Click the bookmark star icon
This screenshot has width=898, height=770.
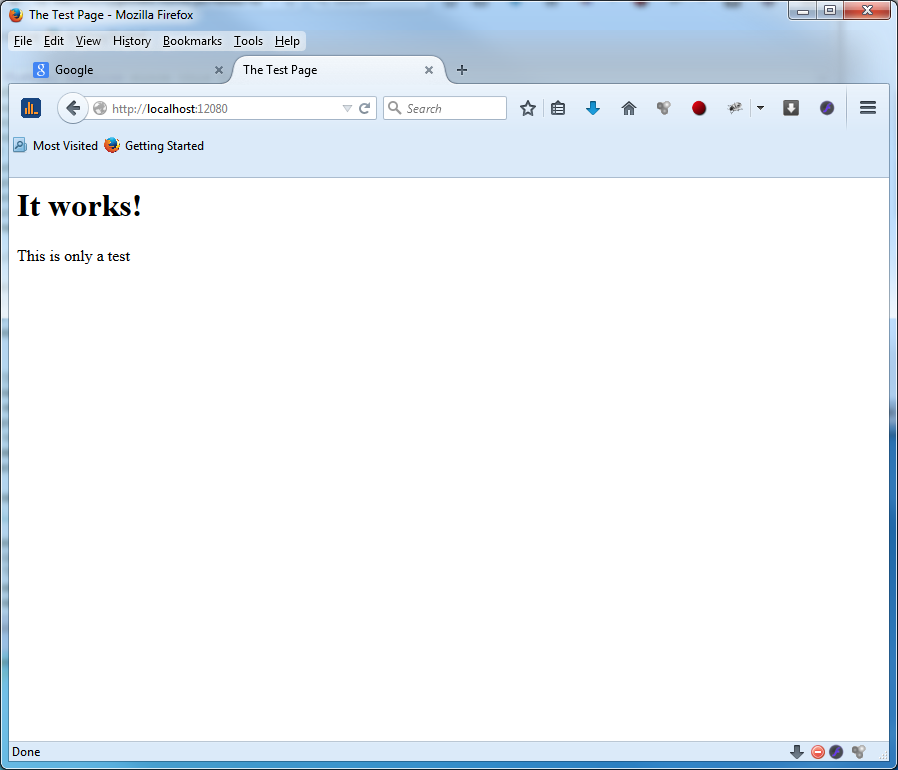528,108
